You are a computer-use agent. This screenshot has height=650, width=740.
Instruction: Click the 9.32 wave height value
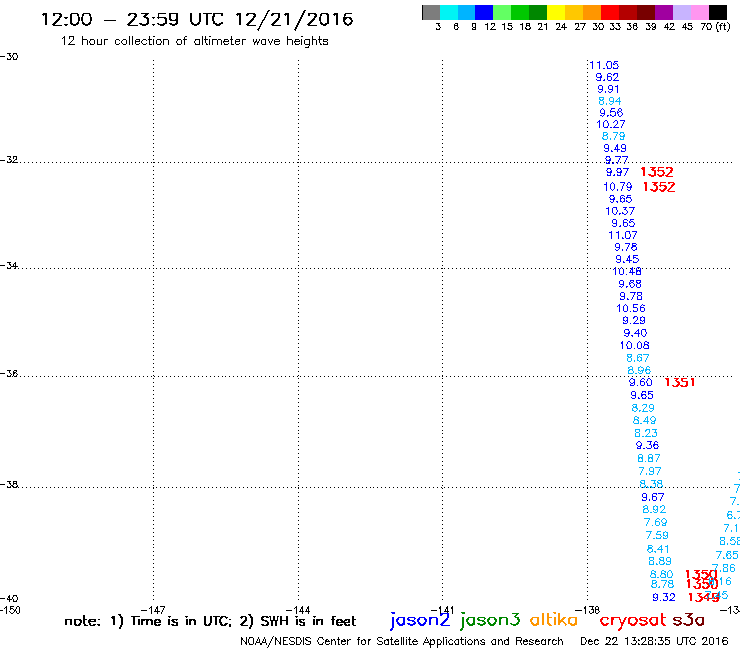point(664,598)
